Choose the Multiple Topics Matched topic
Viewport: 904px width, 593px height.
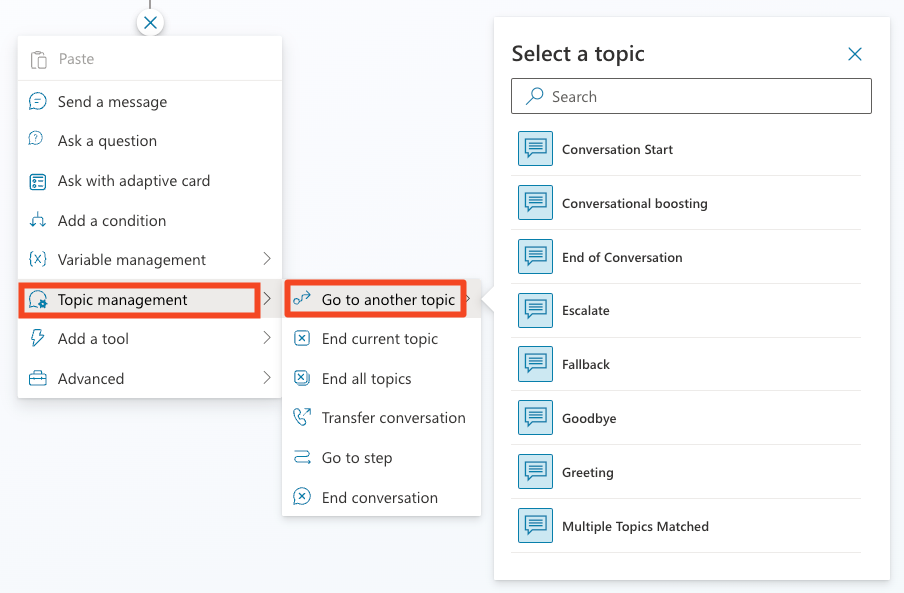tap(635, 527)
